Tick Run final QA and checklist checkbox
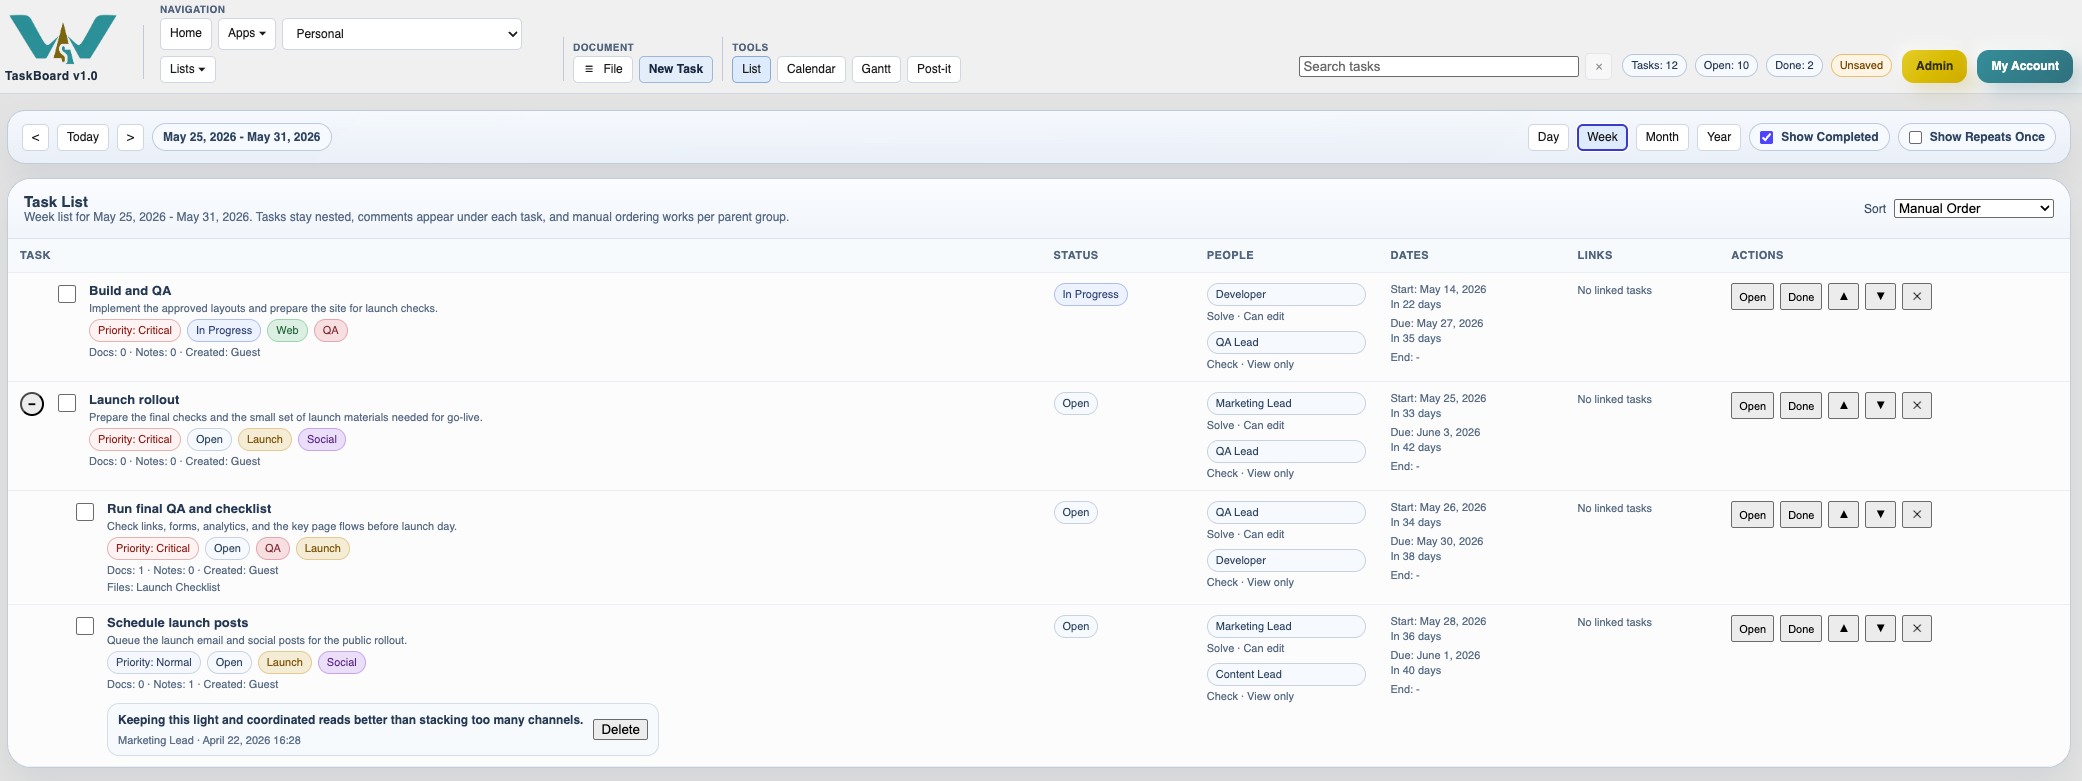The height and width of the screenshot is (781, 2082). tap(85, 512)
